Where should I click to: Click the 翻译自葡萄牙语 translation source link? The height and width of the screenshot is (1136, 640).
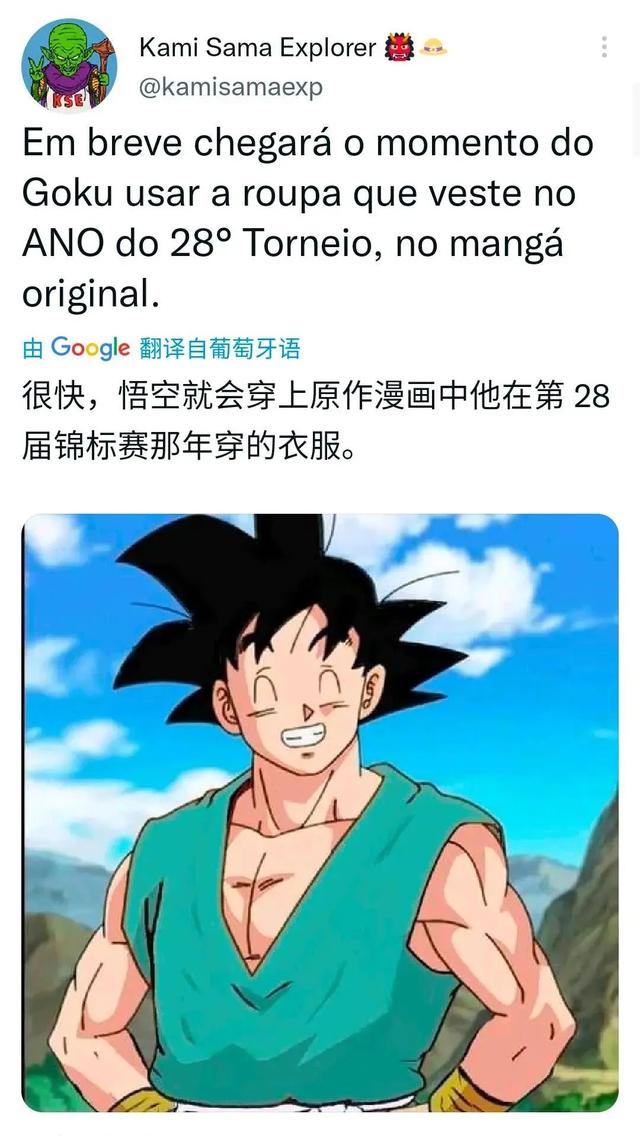220,349
